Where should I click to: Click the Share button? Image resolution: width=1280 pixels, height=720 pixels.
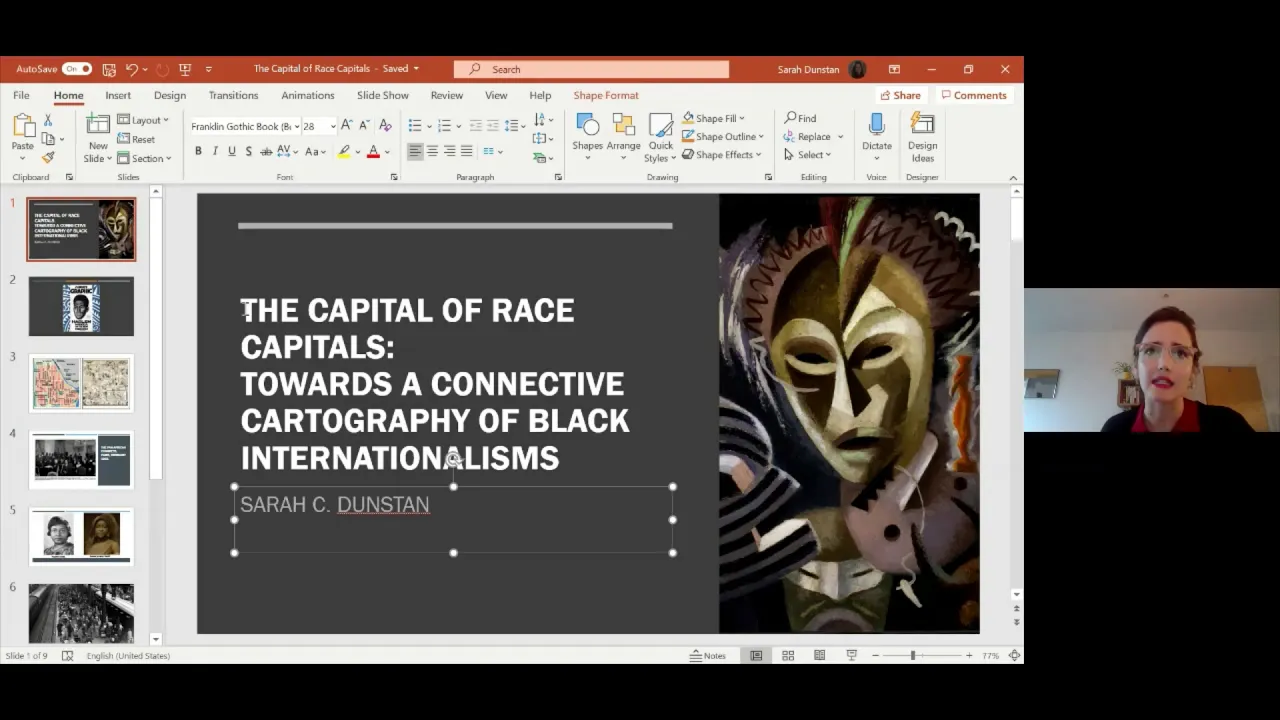click(900, 95)
